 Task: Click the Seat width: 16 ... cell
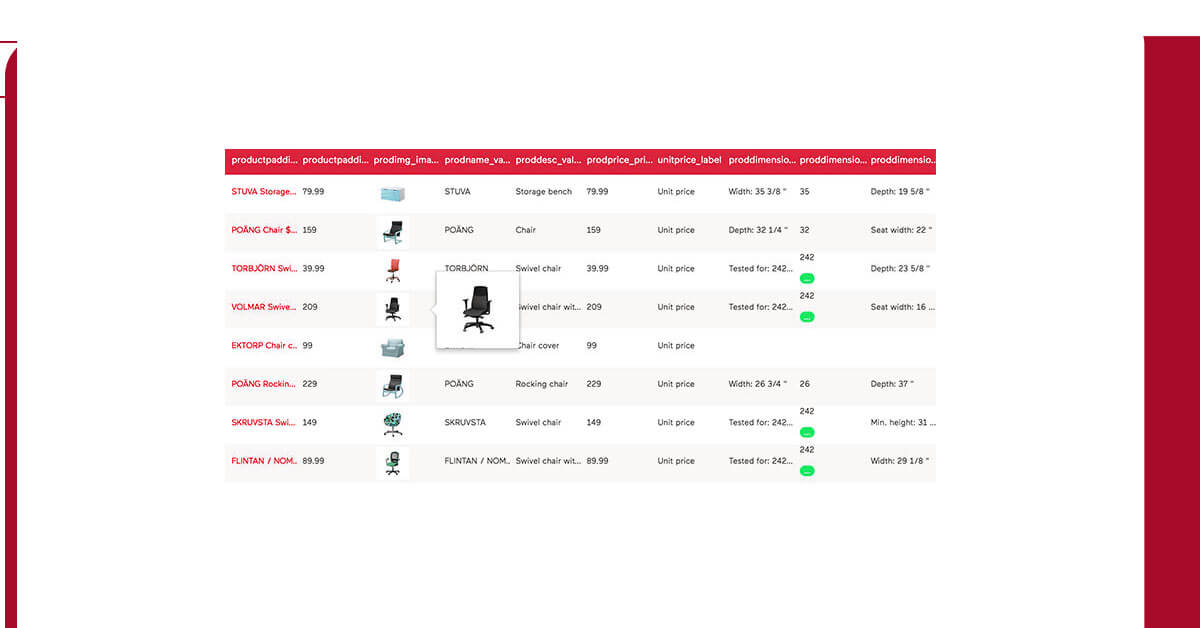point(903,307)
